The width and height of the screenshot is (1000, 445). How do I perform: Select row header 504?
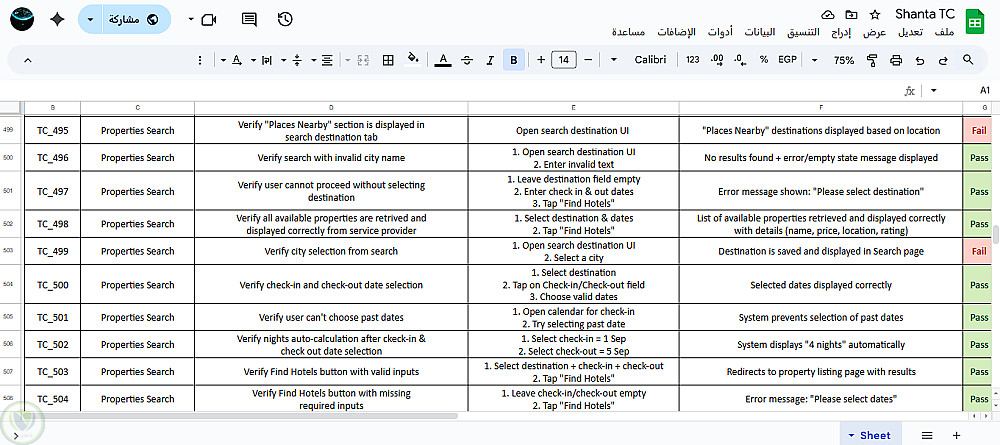pyautogui.click(x=8, y=285)
